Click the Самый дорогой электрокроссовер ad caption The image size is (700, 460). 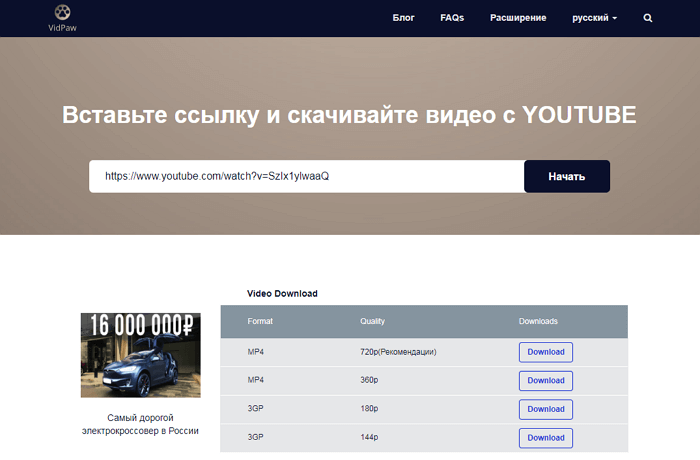point(140,423)
